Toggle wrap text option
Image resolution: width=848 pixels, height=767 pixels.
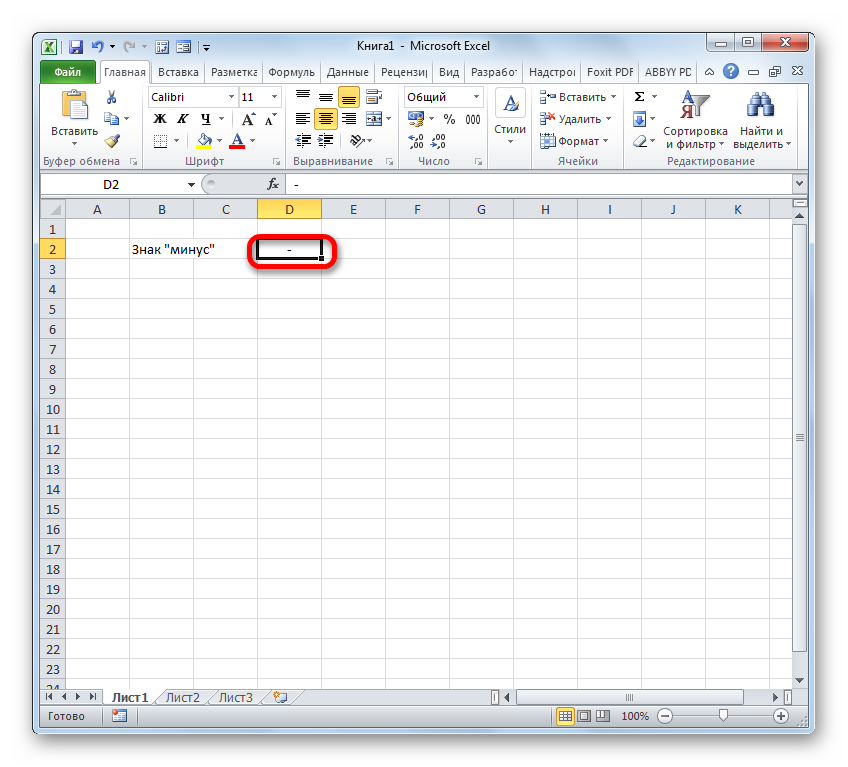pyautogui.click(x=374, y=97)
